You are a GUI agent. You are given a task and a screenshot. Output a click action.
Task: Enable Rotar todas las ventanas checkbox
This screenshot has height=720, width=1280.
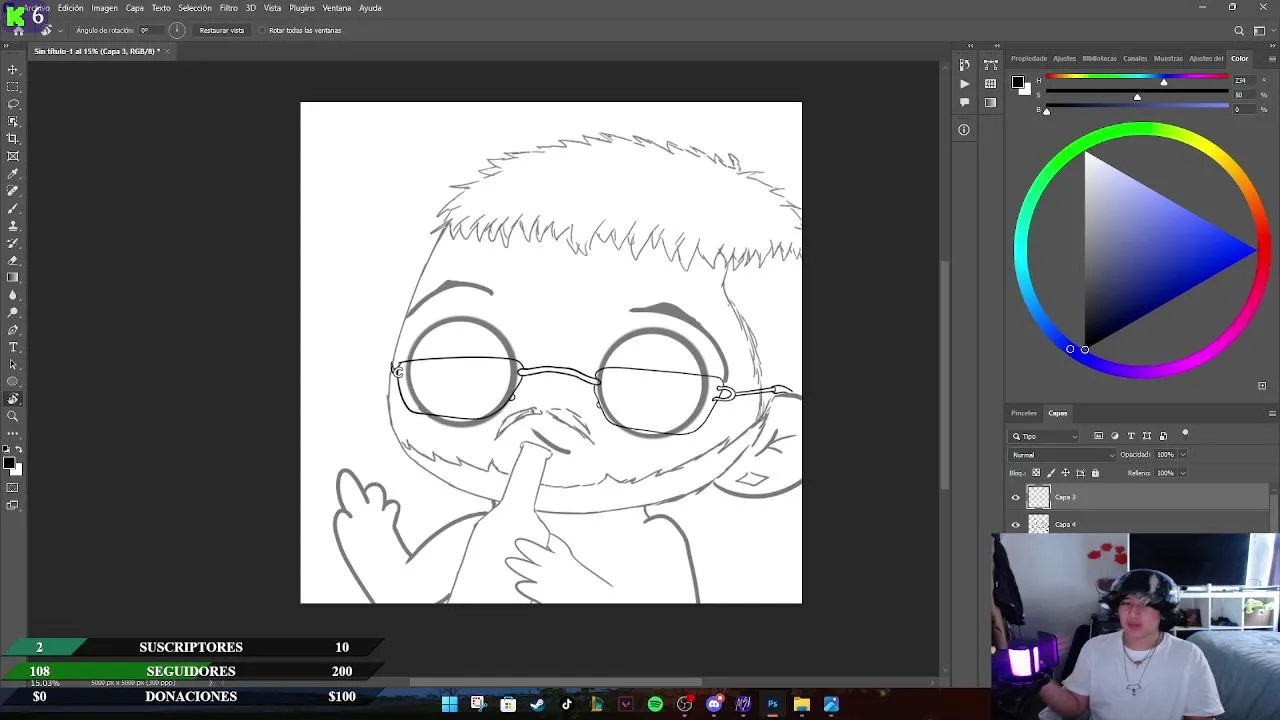(262, 30)
